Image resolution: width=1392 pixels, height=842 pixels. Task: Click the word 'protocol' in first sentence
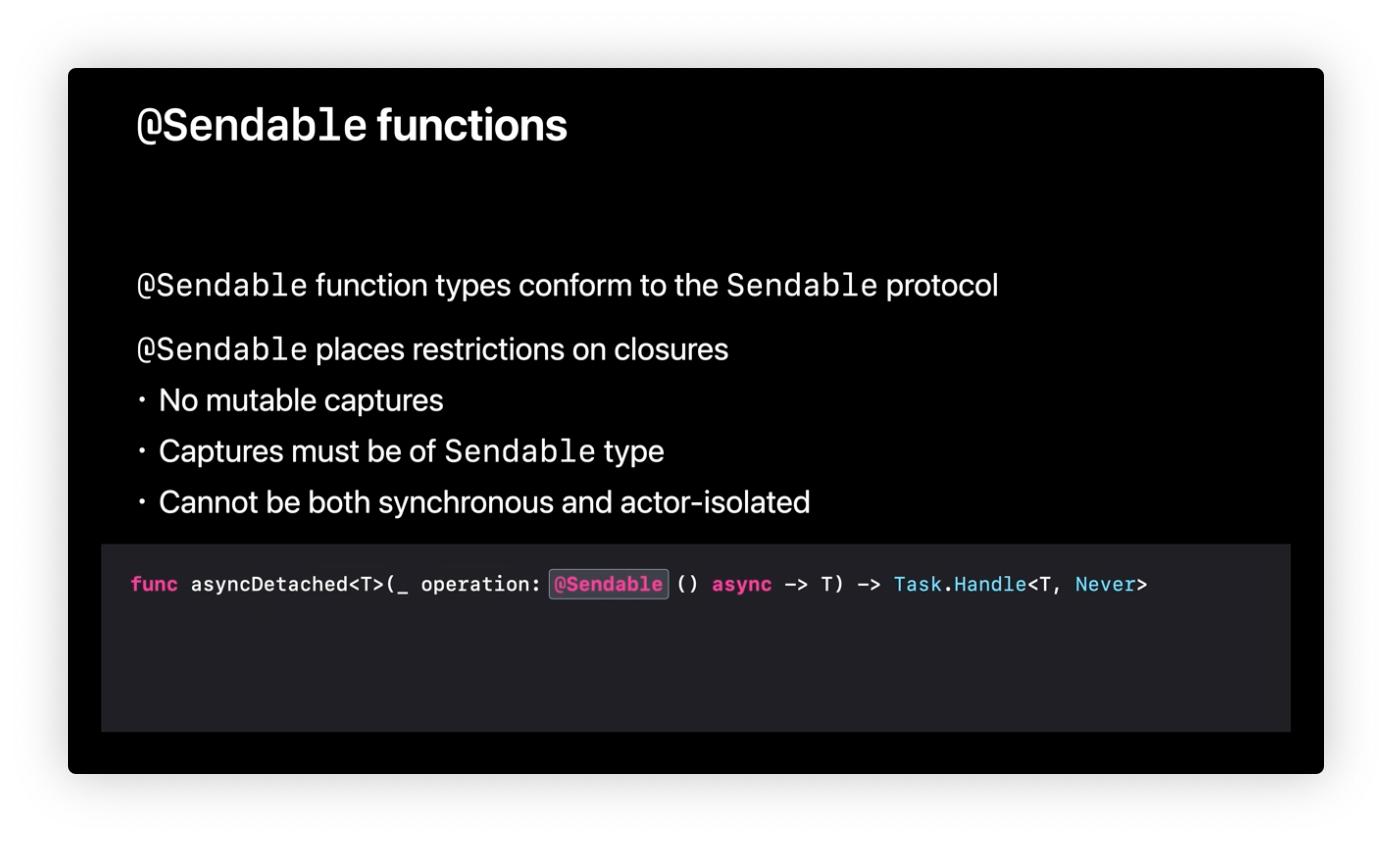pyautogui.click(x=942, y=286)
